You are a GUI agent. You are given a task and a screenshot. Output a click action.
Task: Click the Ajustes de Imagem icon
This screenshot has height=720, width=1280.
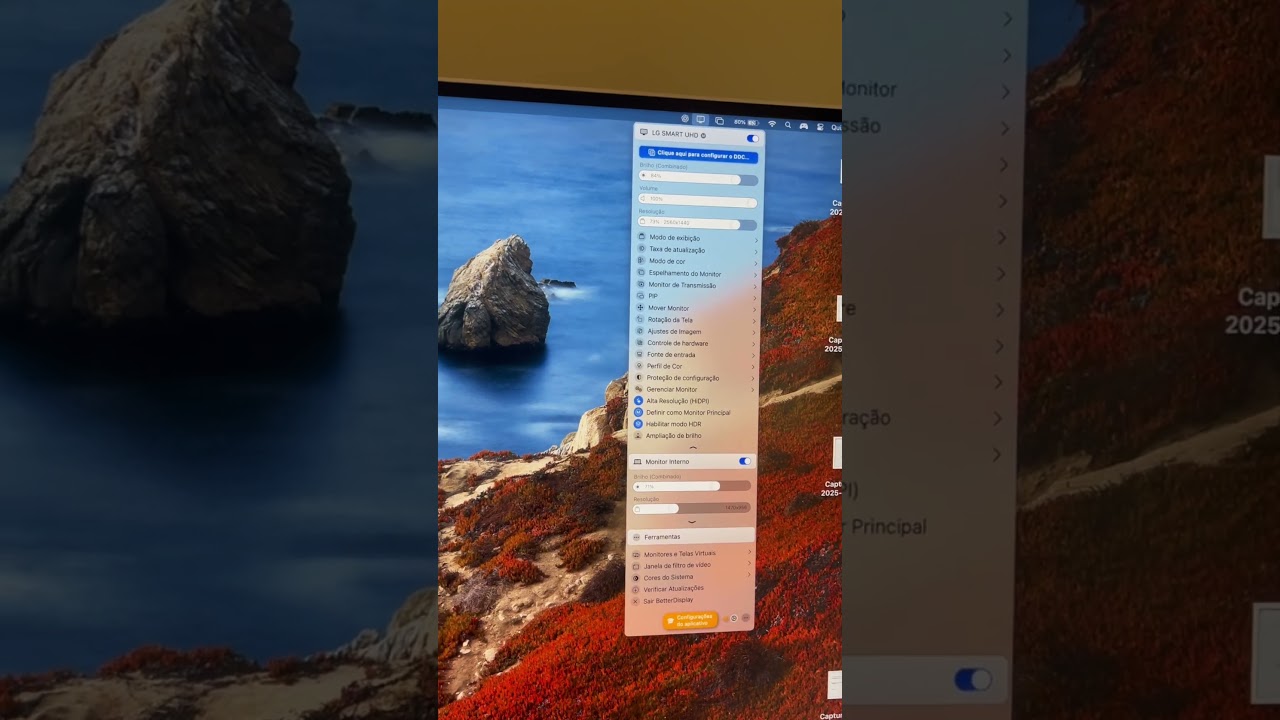point(640,331)
